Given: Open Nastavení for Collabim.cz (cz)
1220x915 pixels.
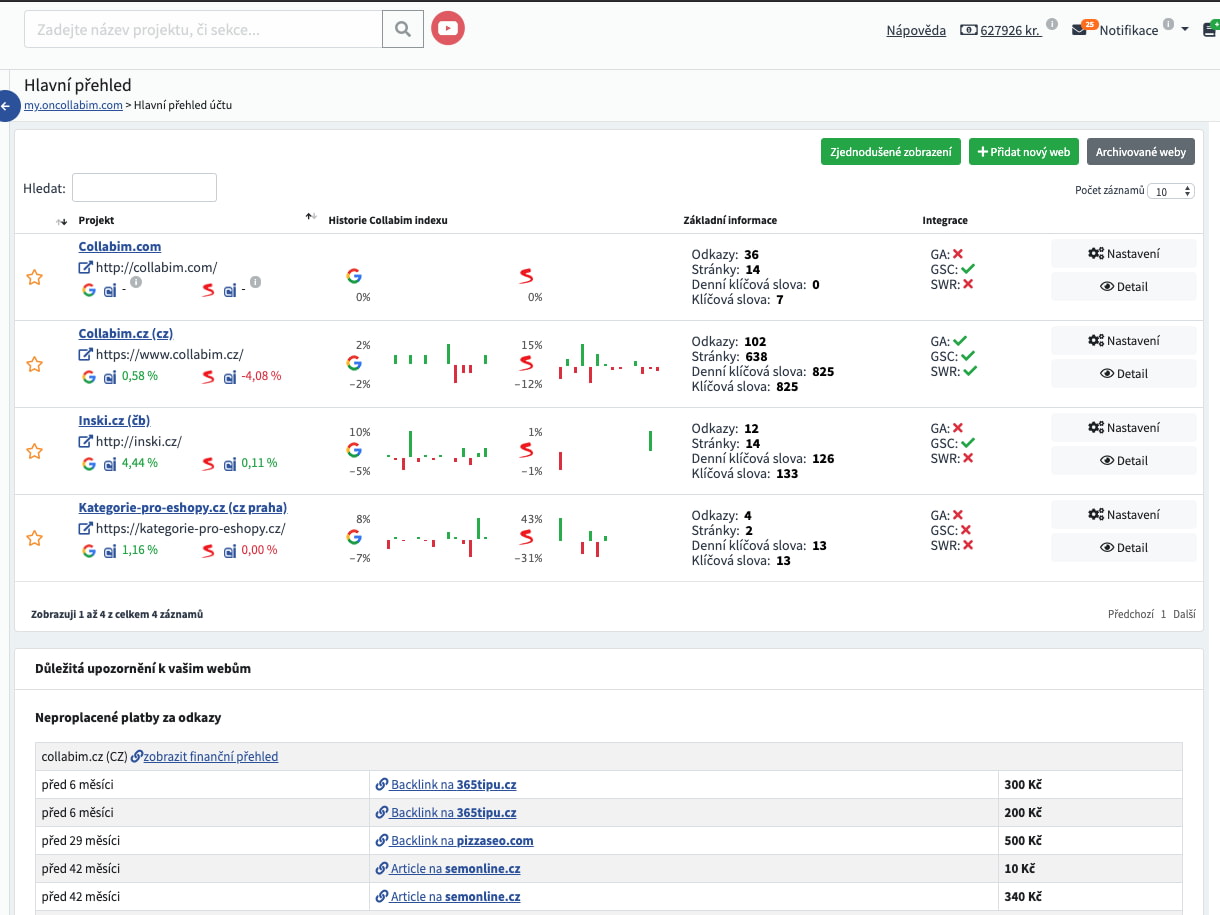Looking at the screenshot, I should (1124, 341).
